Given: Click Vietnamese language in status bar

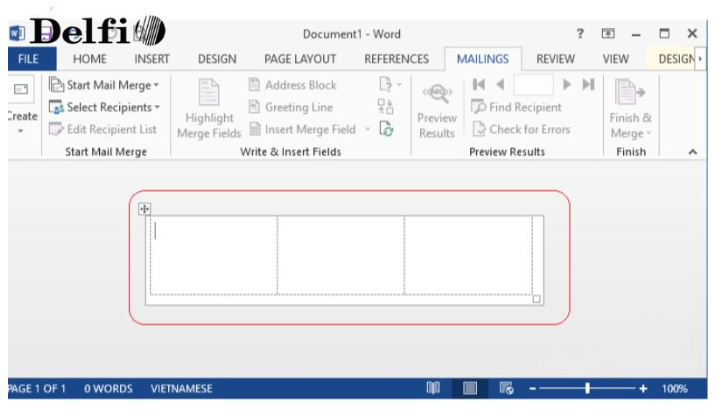Looking at the screenshot, I should (x=181, y=388).
